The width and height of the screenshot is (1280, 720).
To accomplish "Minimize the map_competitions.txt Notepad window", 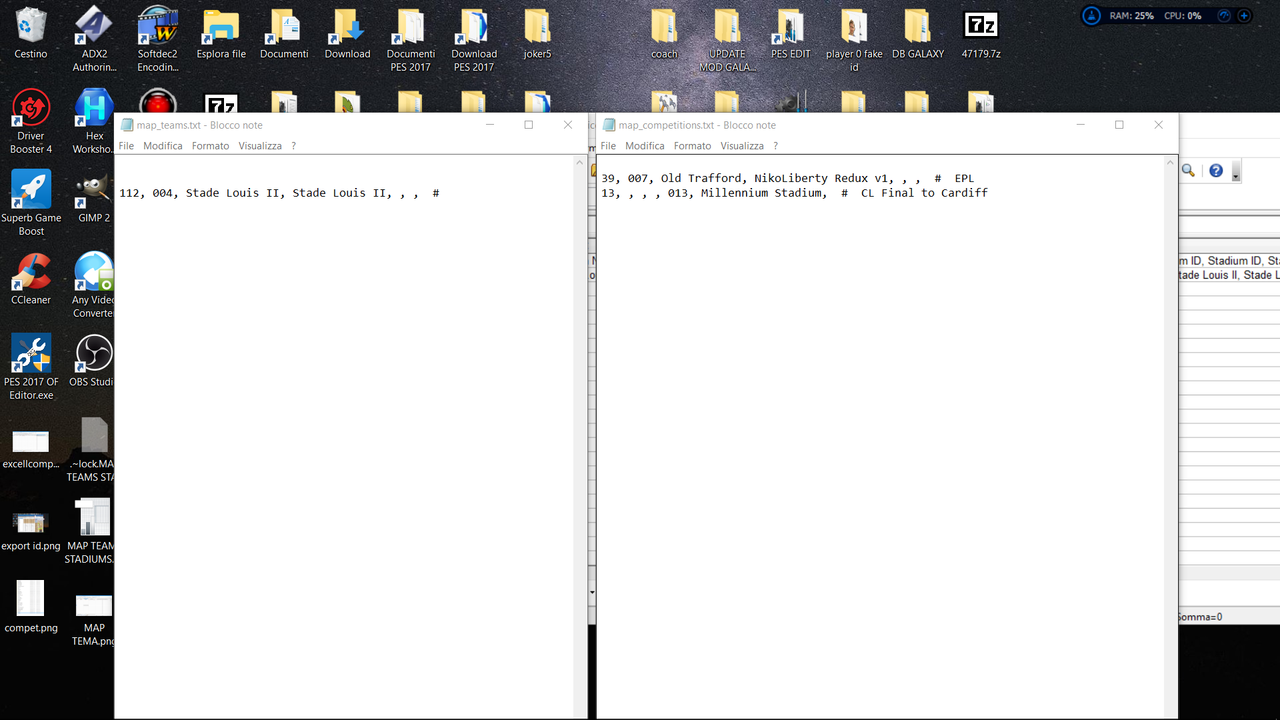I will coord(1080,125).
